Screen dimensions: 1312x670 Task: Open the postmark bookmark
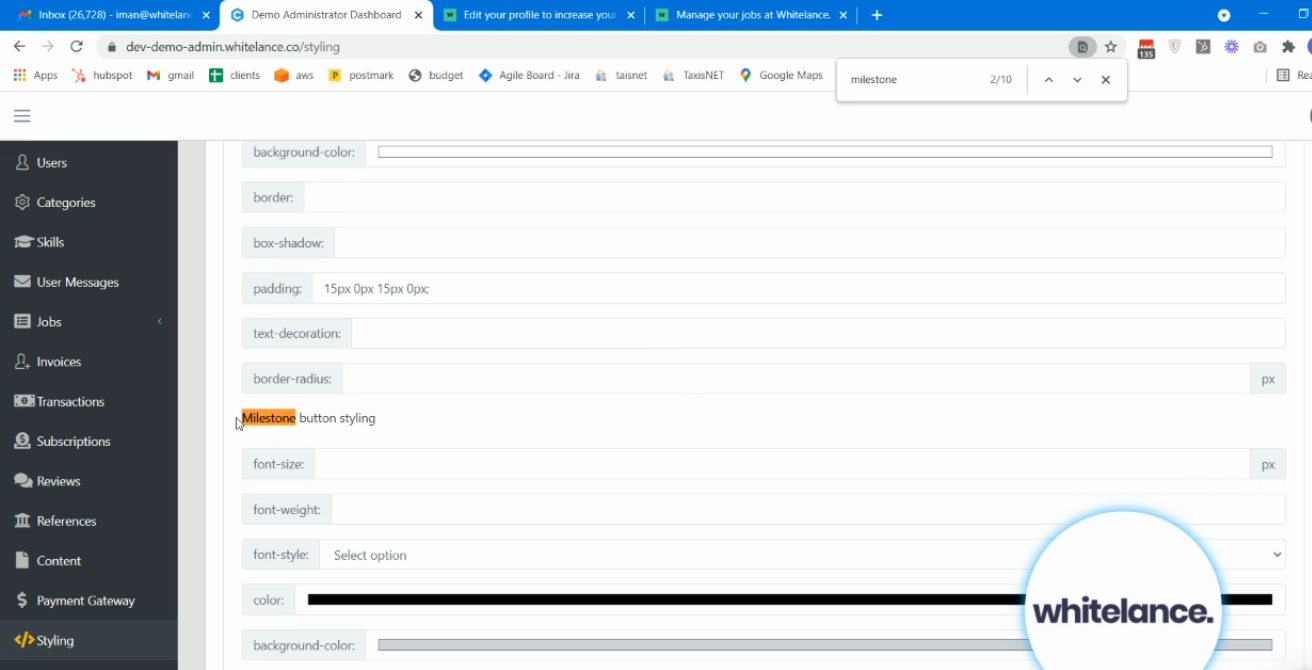361,75
